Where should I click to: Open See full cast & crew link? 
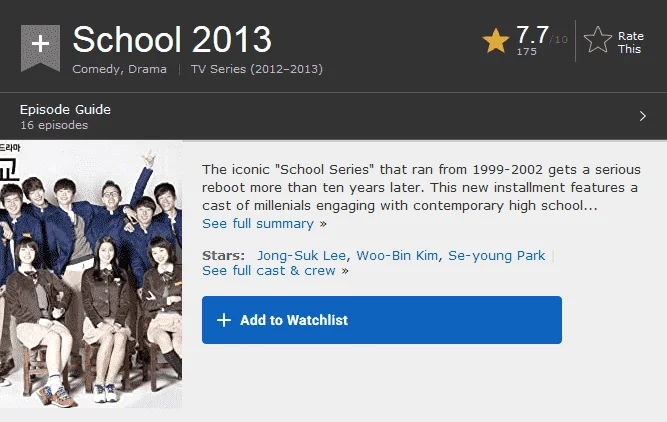[275, 271]
